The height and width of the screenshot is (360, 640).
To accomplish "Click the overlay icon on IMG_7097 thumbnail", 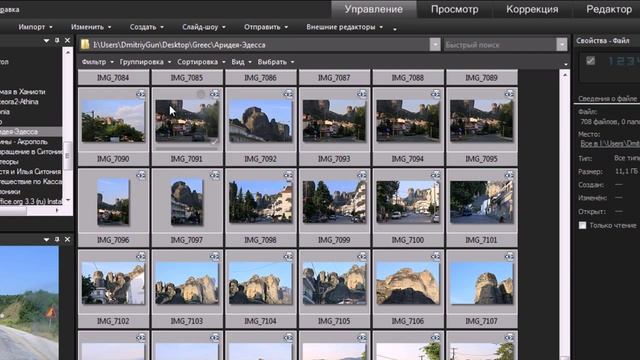I will tap(215, 176).
